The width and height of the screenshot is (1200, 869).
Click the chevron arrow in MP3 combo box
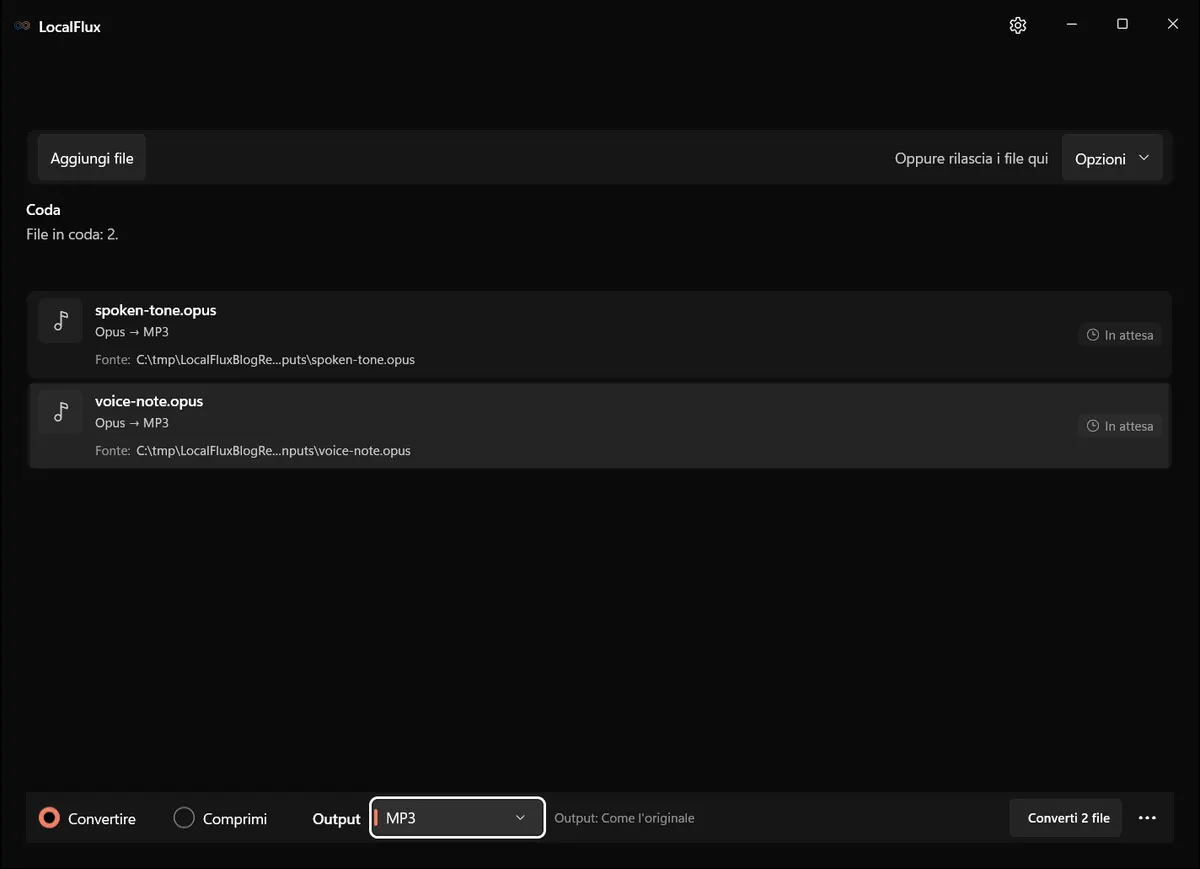click(x=520, y=818)
